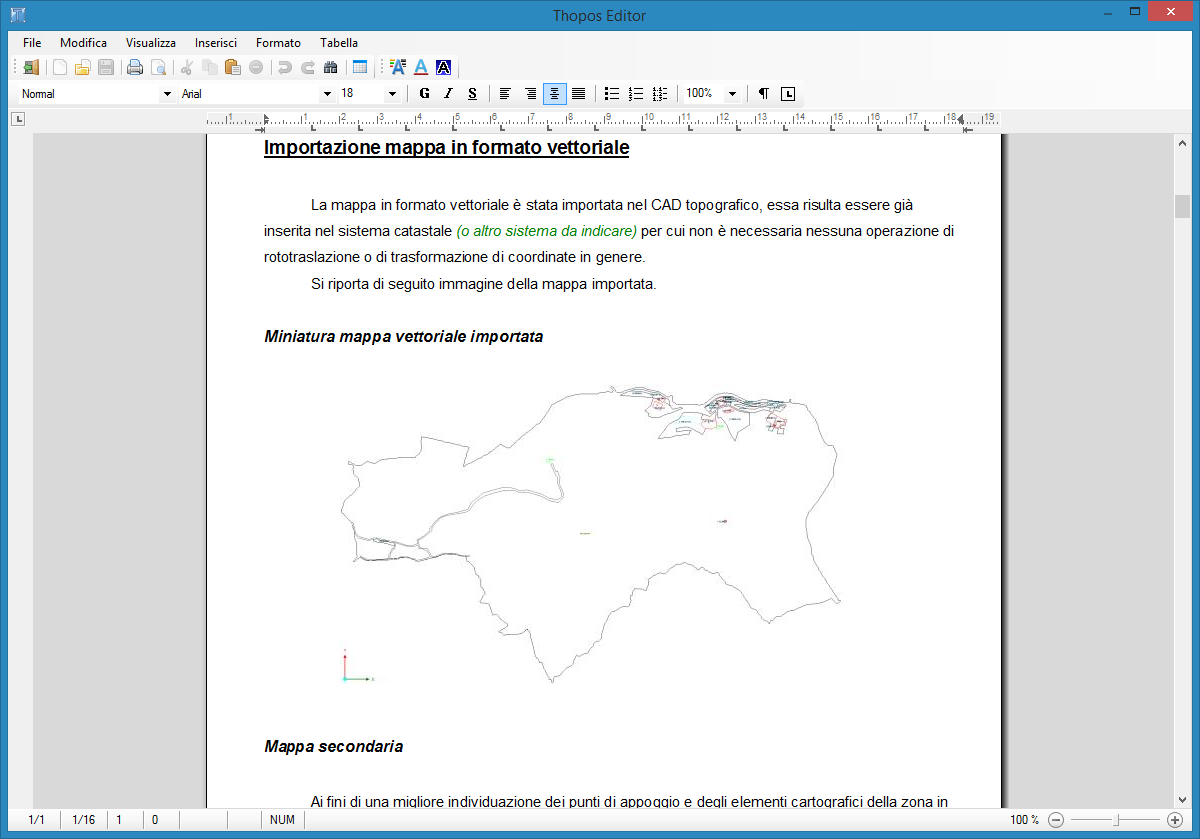The width and height of the screenshot is (1200, 839).
Task: Save the document using the floppy icon
Action: tap(106, 68)
